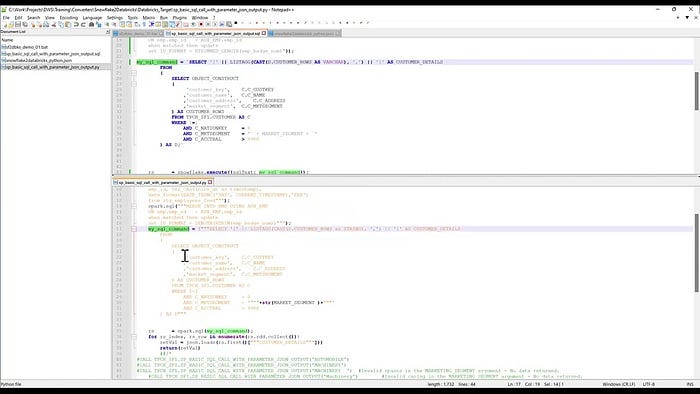
Task: Zoom in using the toolbar magnifier plus
Action: coord(107,24)
